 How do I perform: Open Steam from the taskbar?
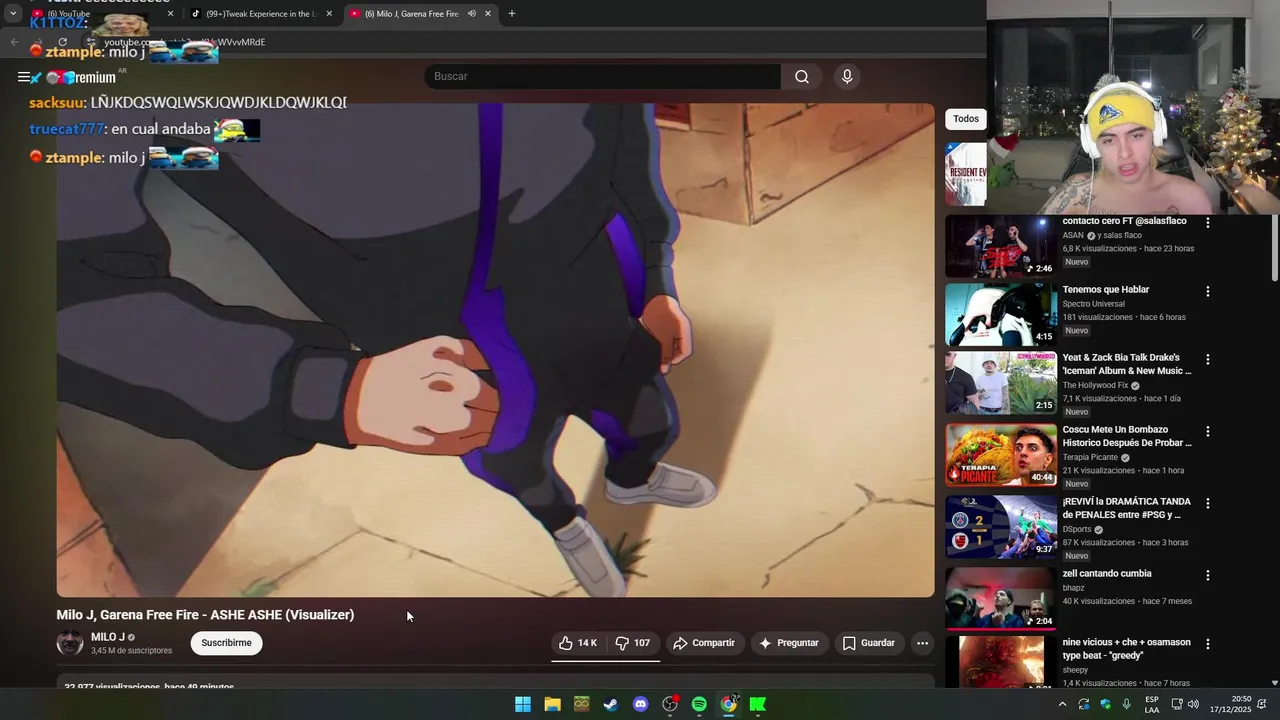click(x=611, y=704)
